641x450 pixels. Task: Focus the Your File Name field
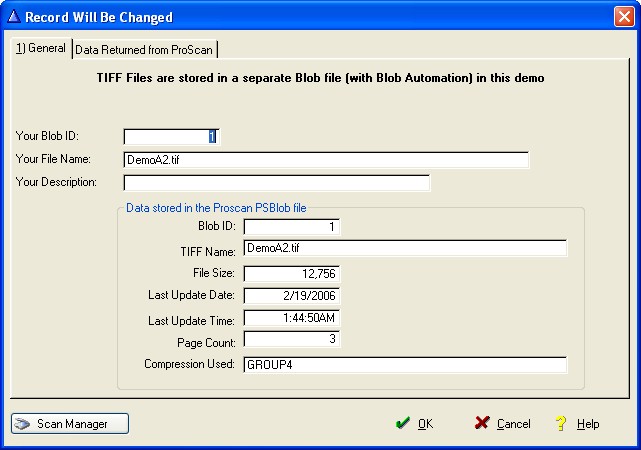click(326, 160)
